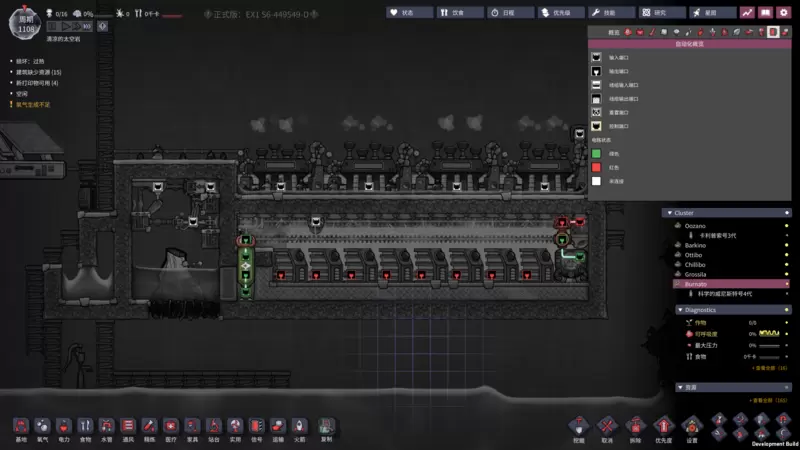
Task: Select the Grossila asteroid row
Action: tap(731, 274)
